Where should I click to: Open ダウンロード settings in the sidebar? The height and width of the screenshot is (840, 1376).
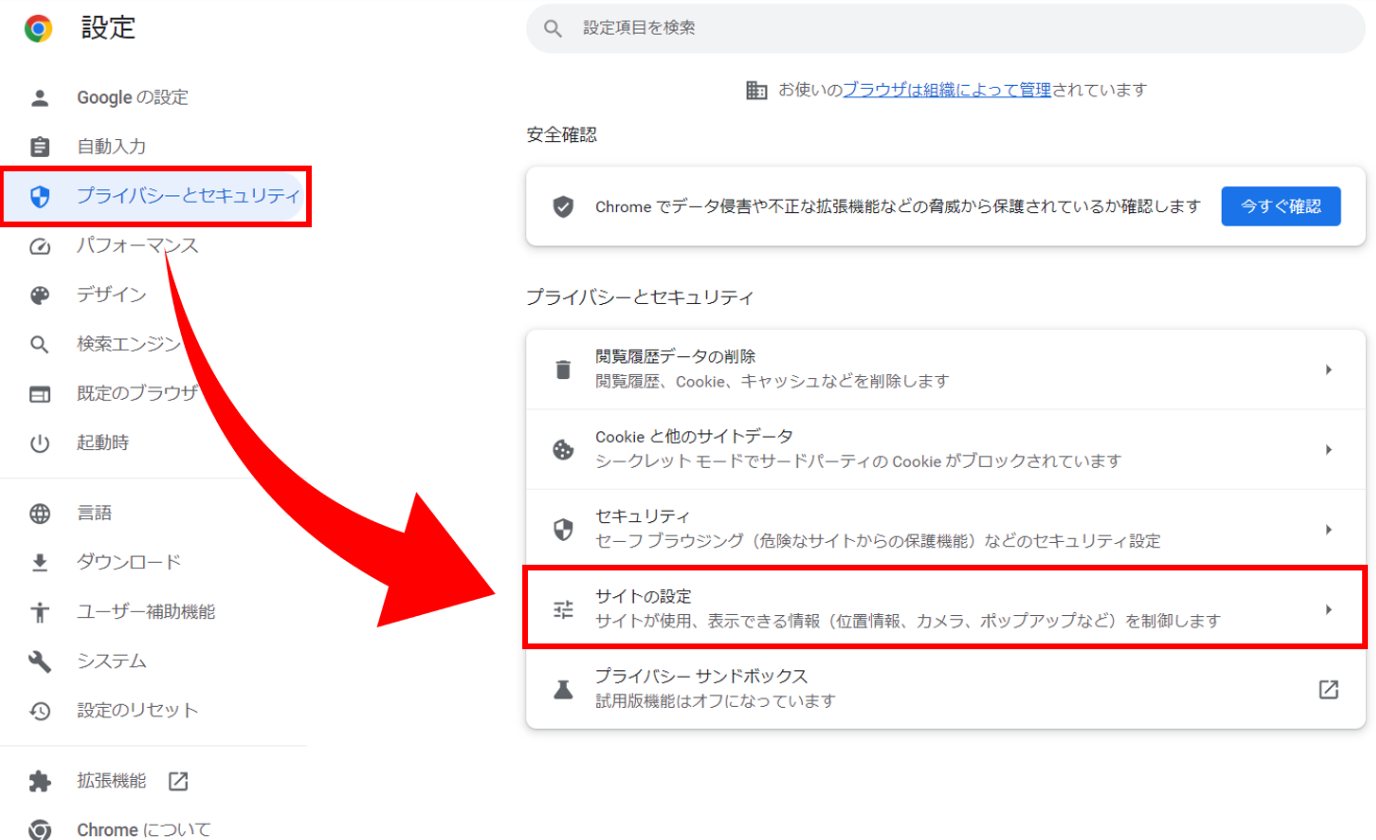click(x=129, y=562)
